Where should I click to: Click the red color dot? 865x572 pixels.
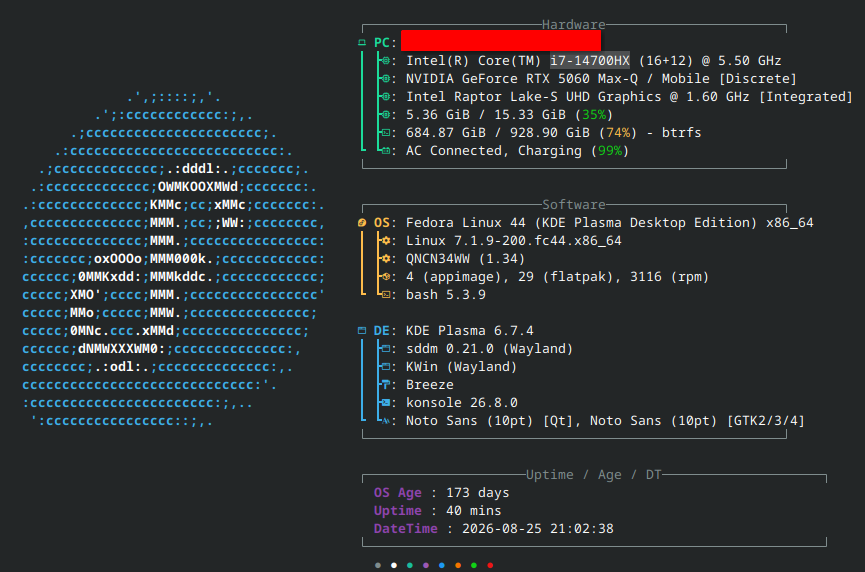tap(490, 565)
